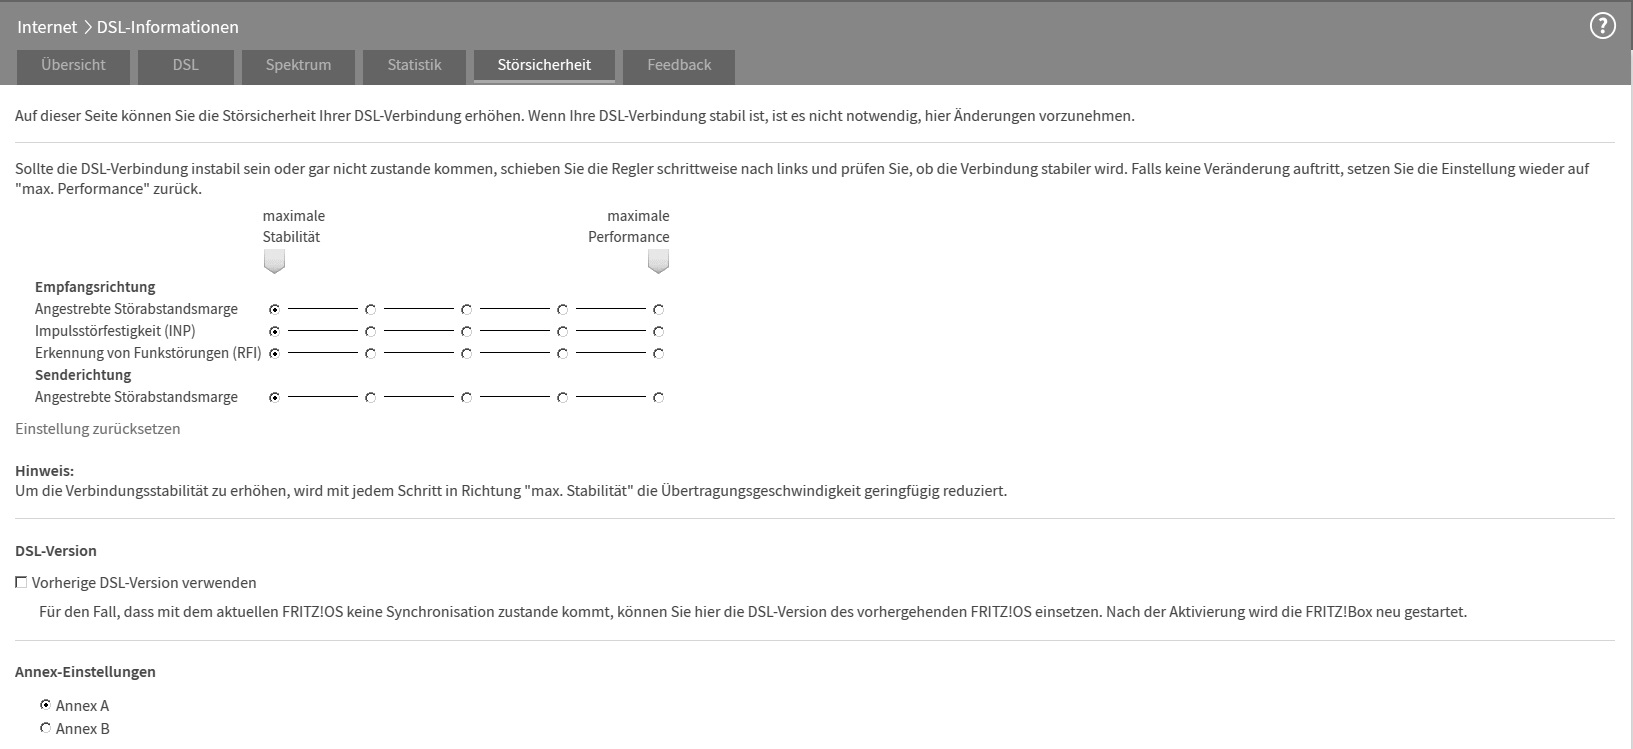1633x749 pixels.
Task: Enable Vorherige DSL-Version verwenden checkbox
Action: (x=21, y=582)
